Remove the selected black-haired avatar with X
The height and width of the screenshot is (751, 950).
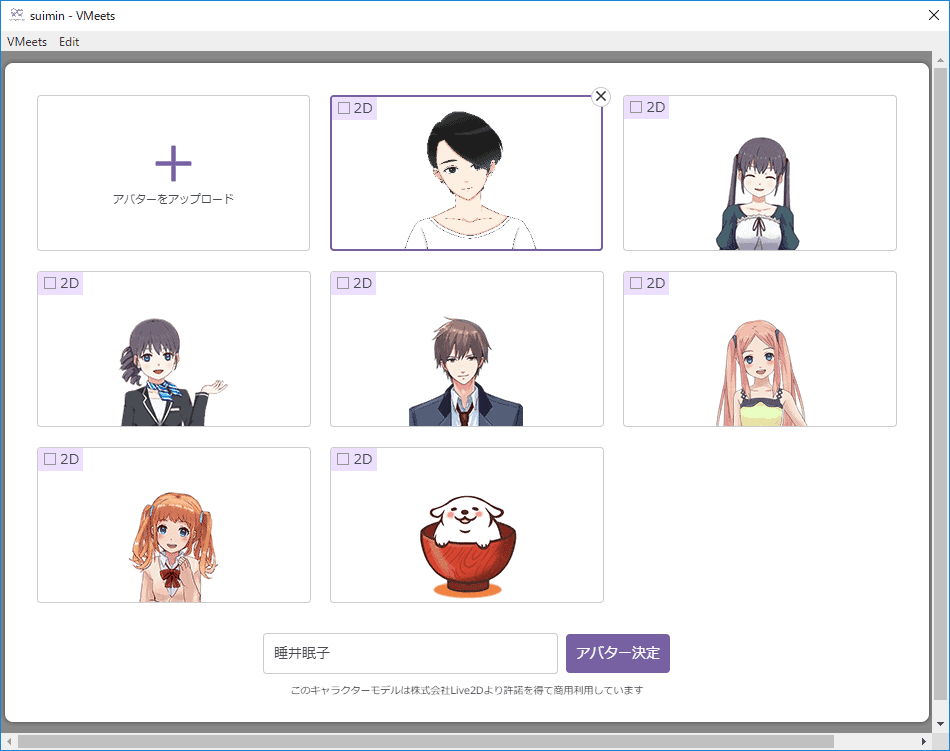pos(600,96)
